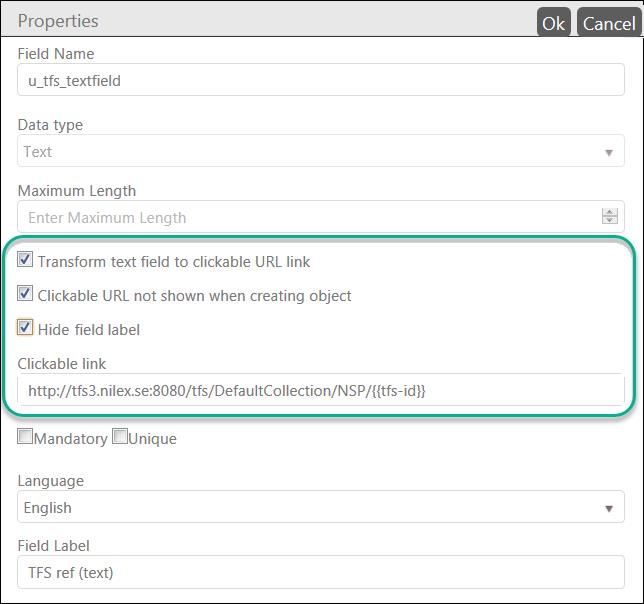The width and height of the screenshot is (644, 604).
Task: Click the Clickable link URL text field
Action: click(320, 390)
